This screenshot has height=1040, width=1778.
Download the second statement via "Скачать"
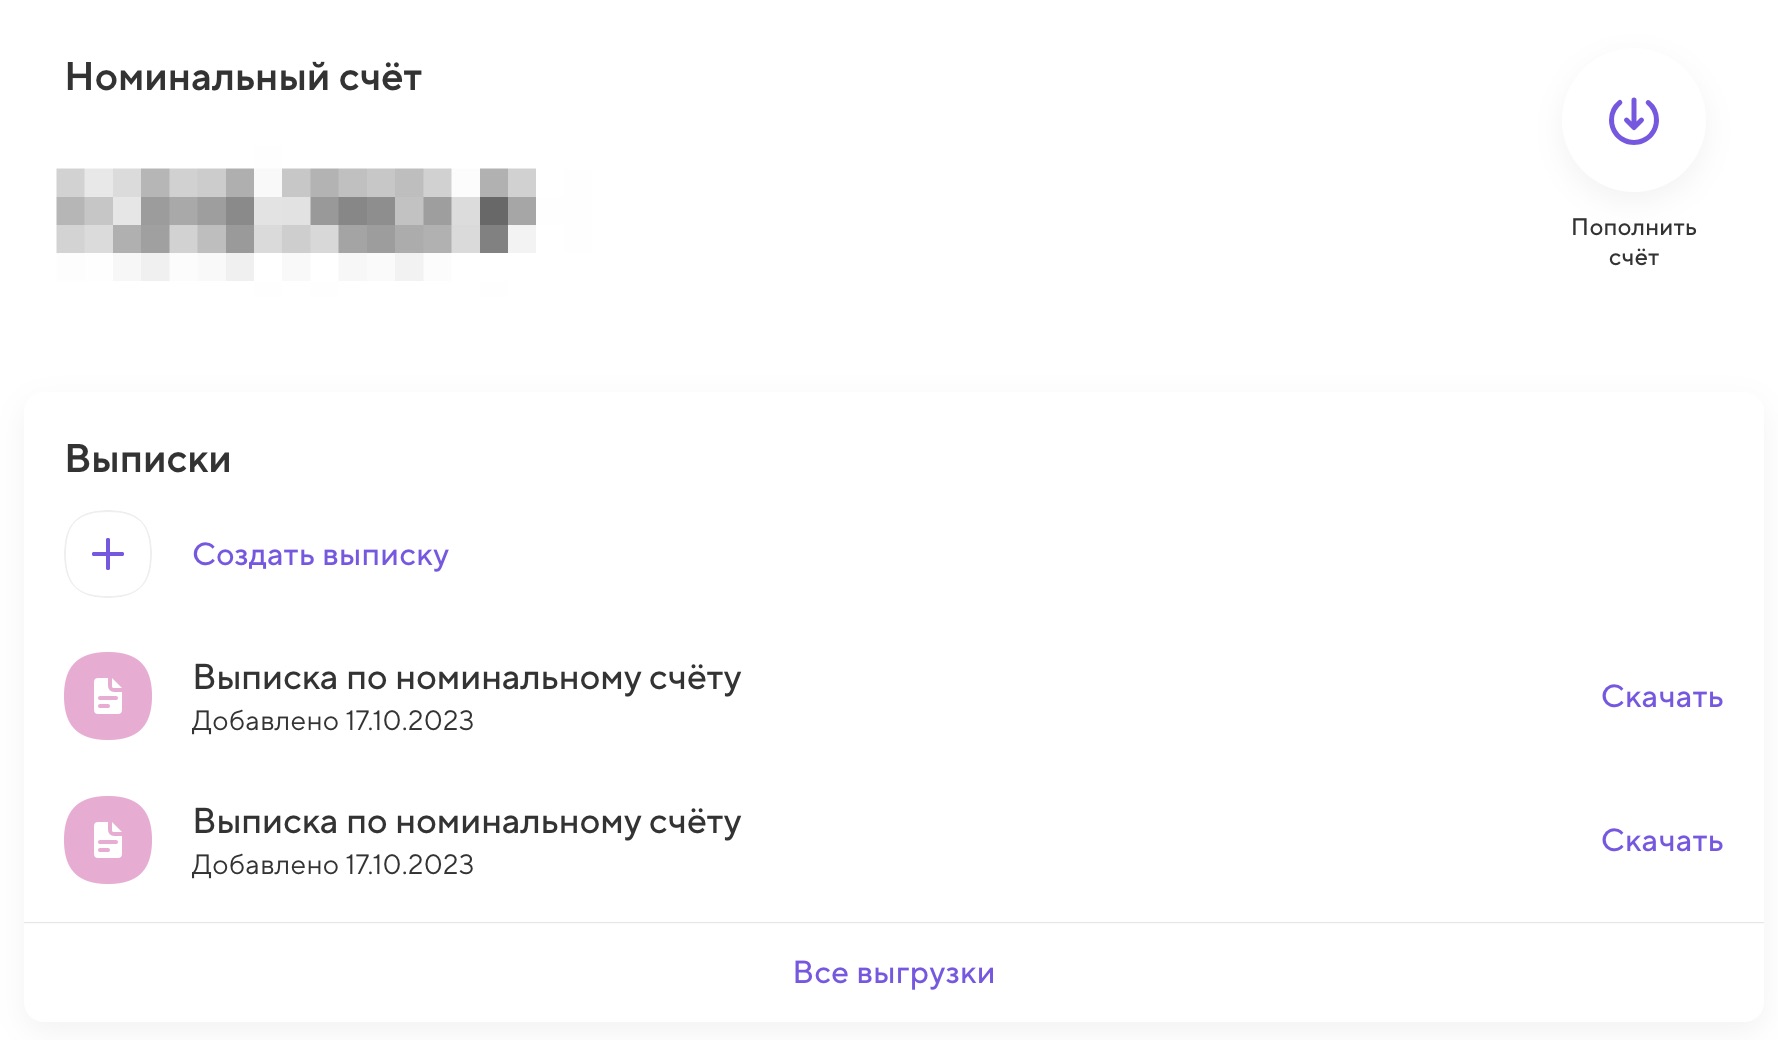click(x=1661, y=841)
